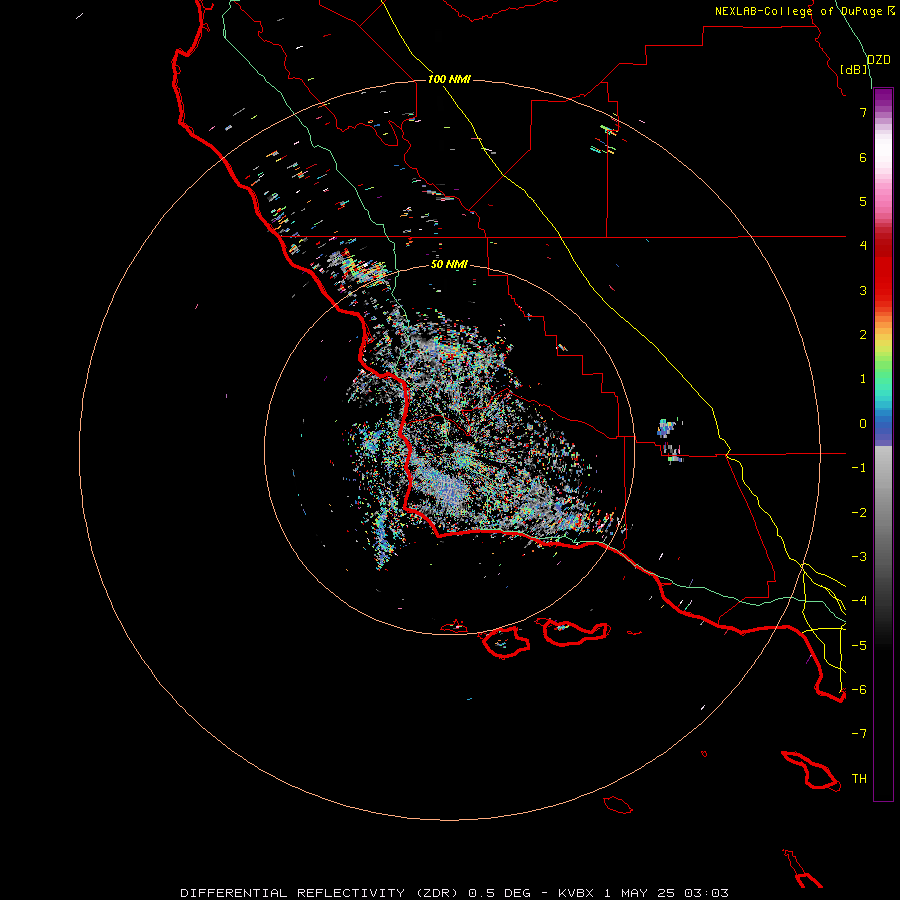Select the -3 value on the dB scale
The width and height of the screenshot is (900, 900).
pos(859,557)
